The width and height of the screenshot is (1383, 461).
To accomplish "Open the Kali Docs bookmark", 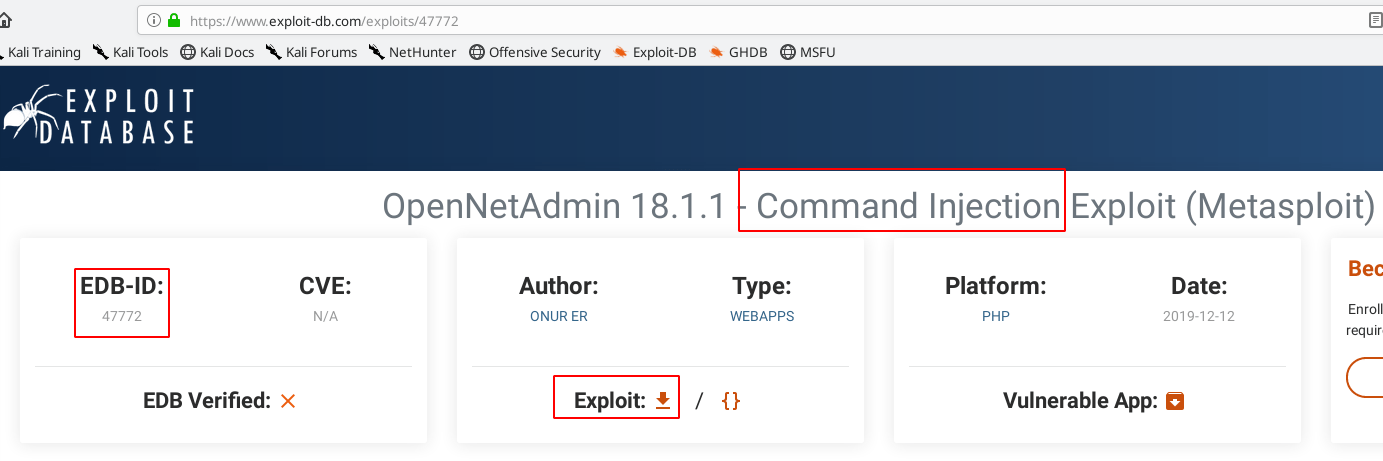I will click(217, 52).
